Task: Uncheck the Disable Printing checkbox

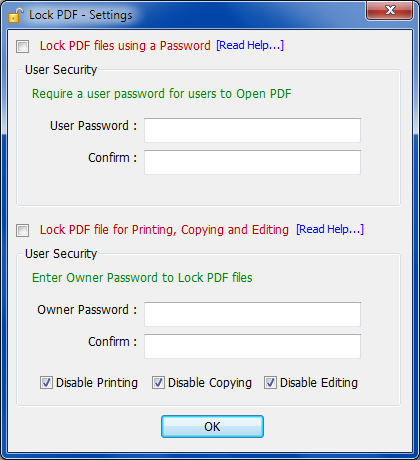Action: (46, 383)
